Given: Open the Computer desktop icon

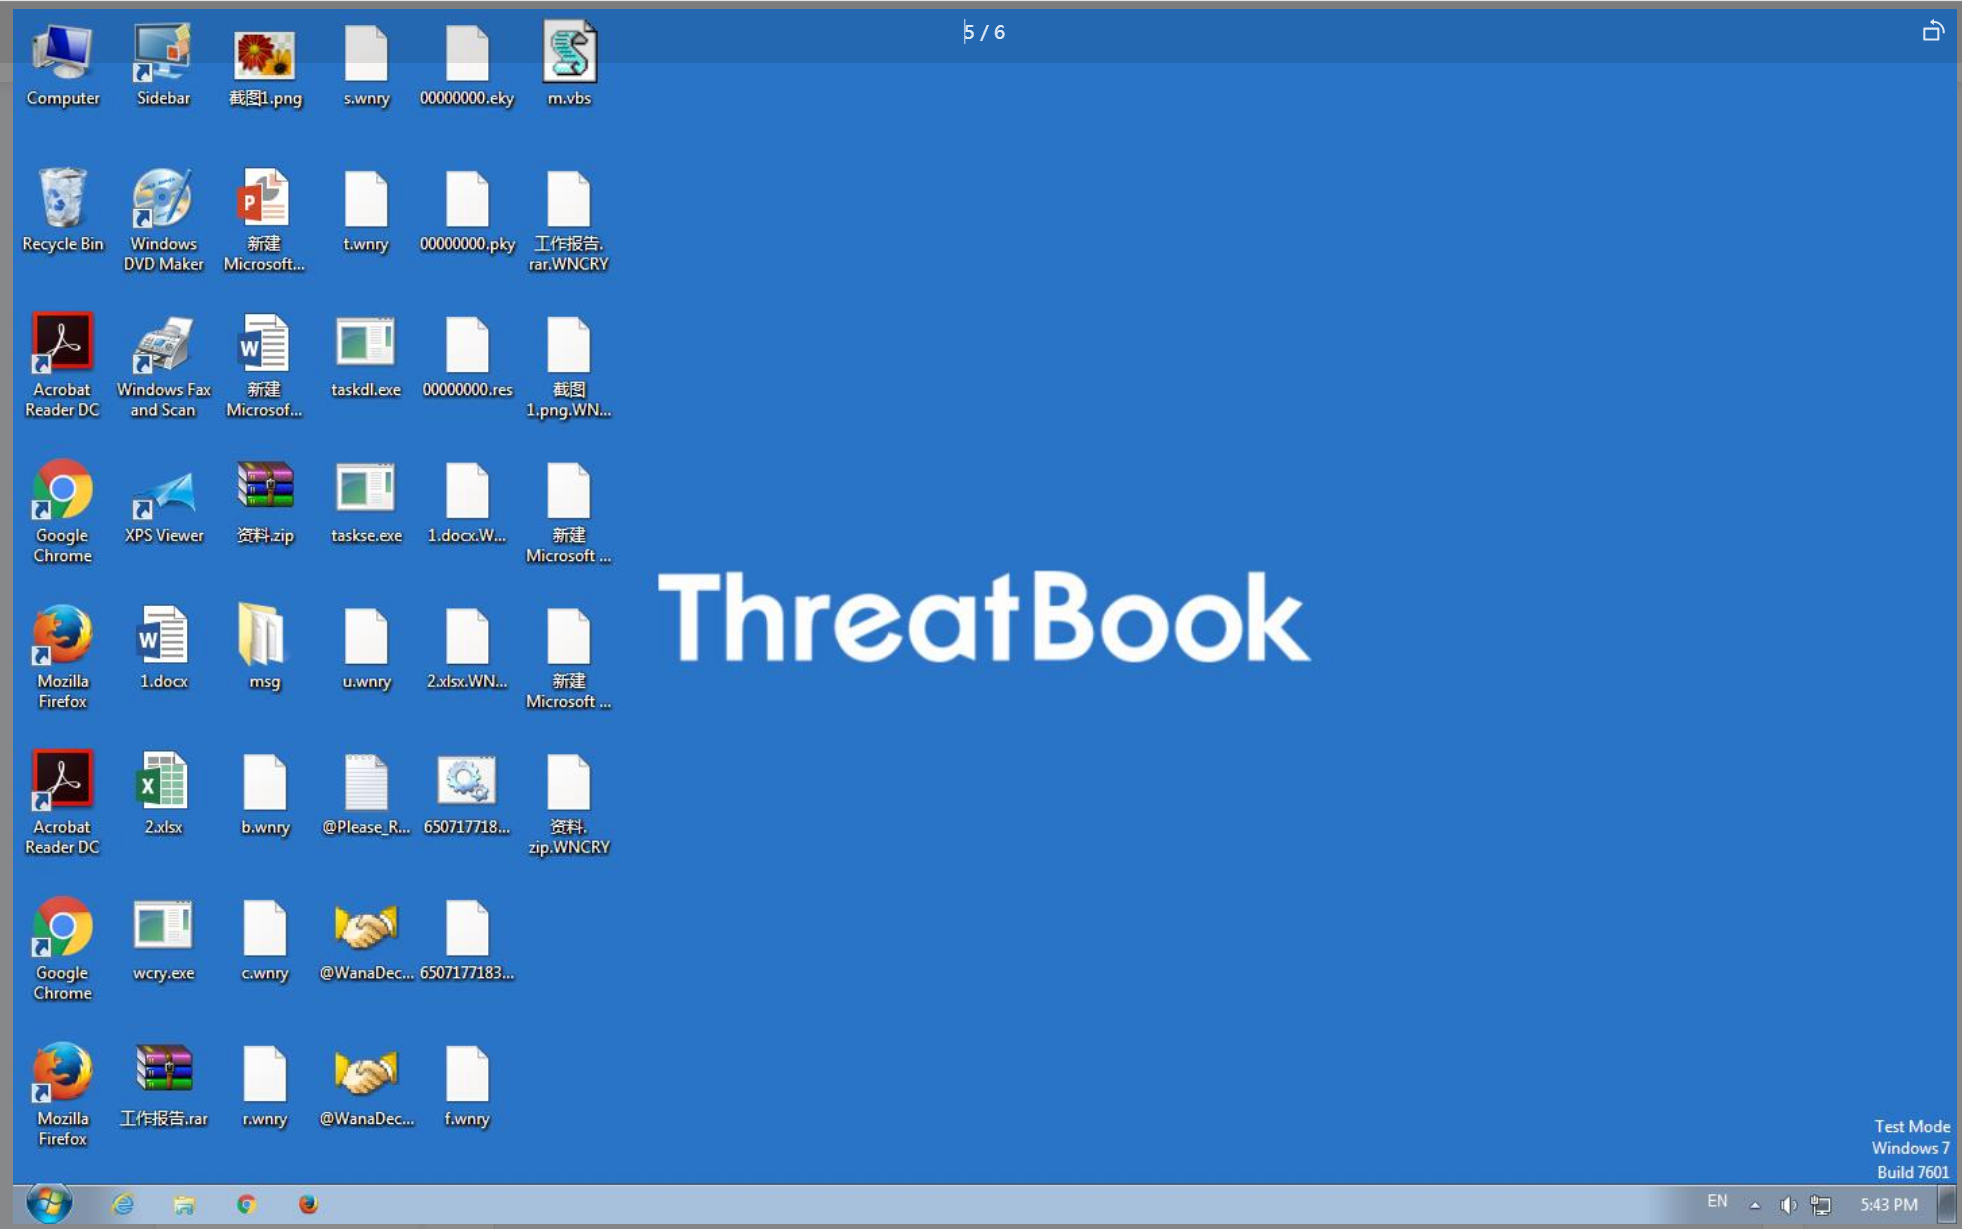Looking at the screenshot, I should 62,66.
